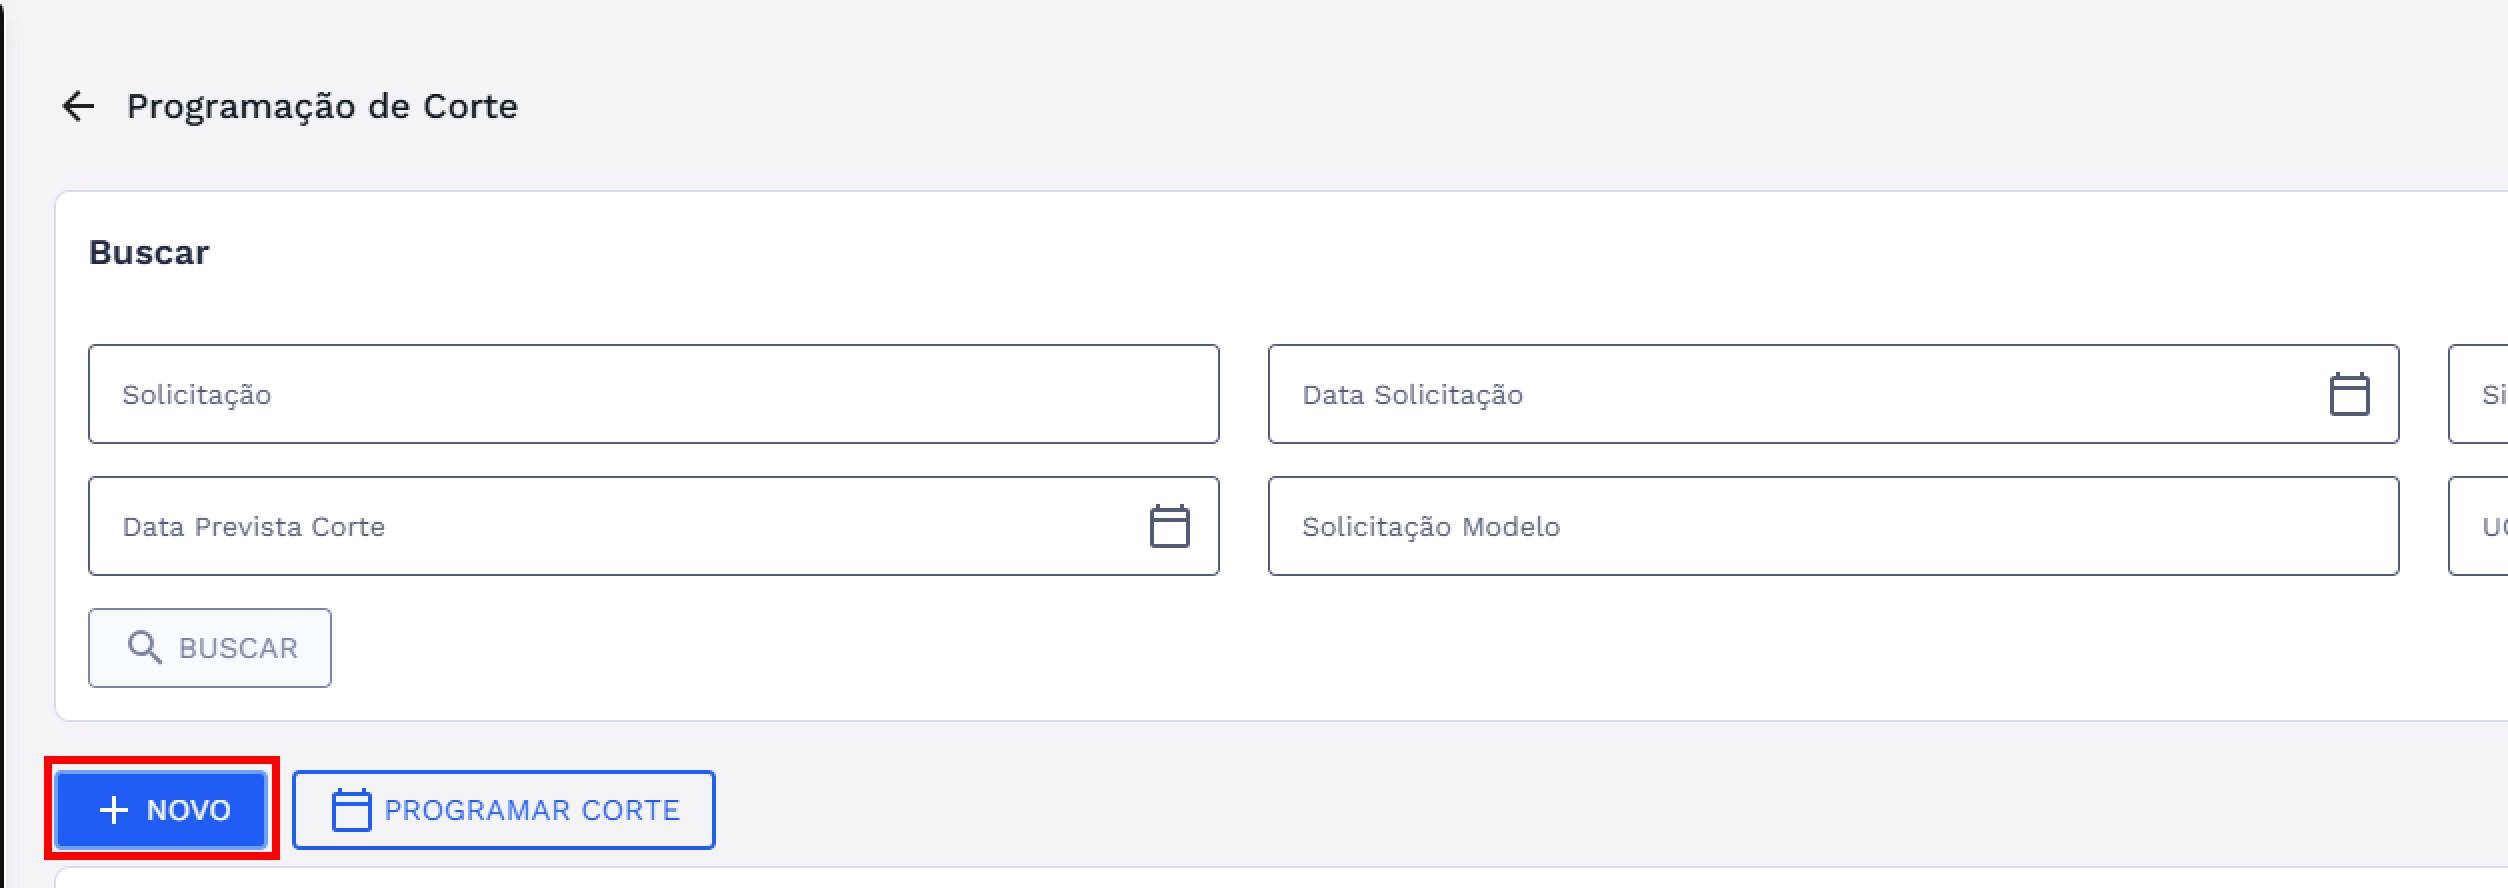
Task: Click cut-off field right of Data Solicitação
Action: [2482, 394]
